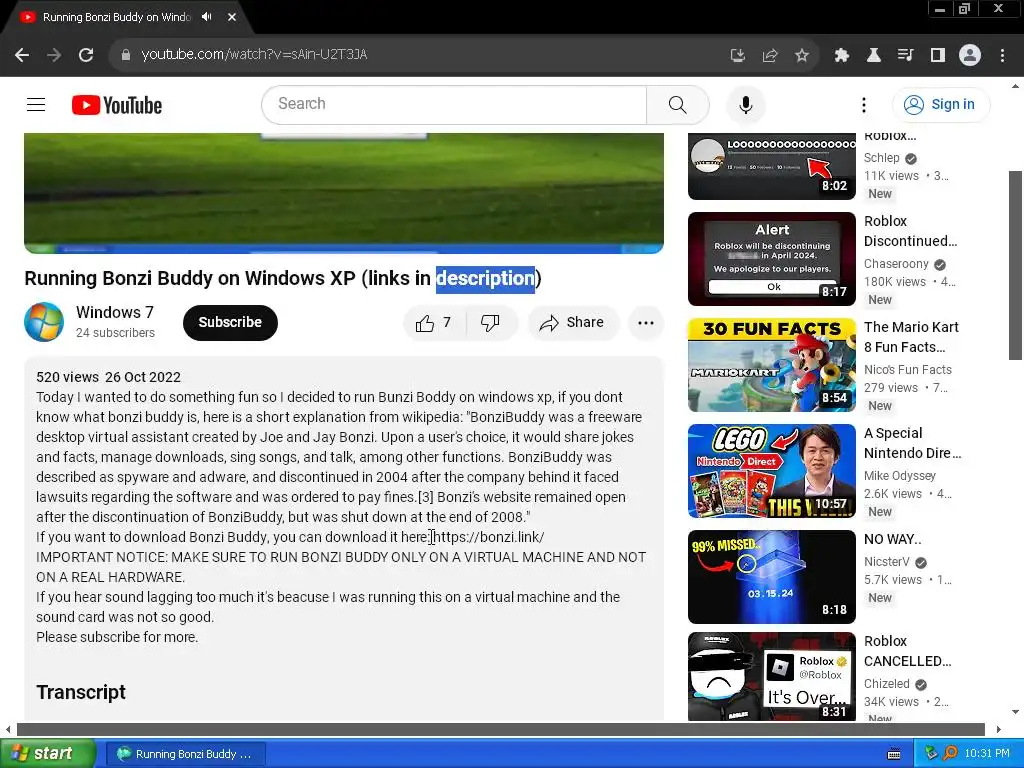
Task: Share the Bonzi Buddy video
Action: tap(573, 323)
